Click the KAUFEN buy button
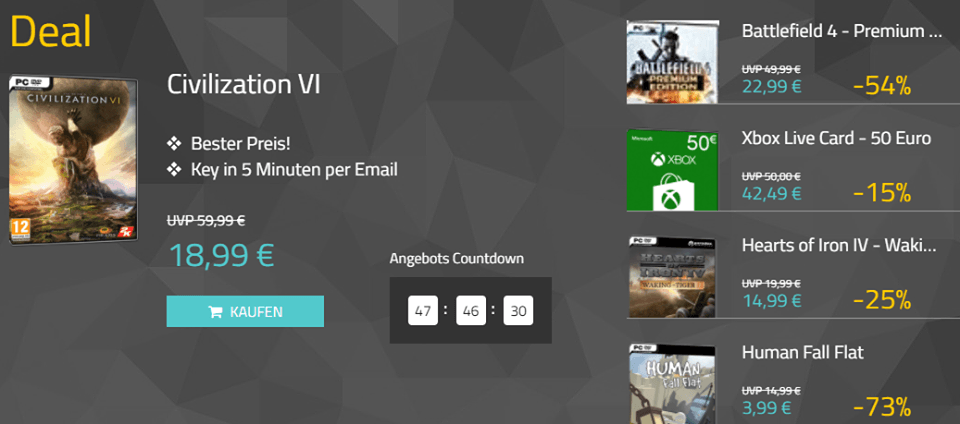The height and width of the screenshot is (424, 960). pyautogui.click(x=245, y=311)
